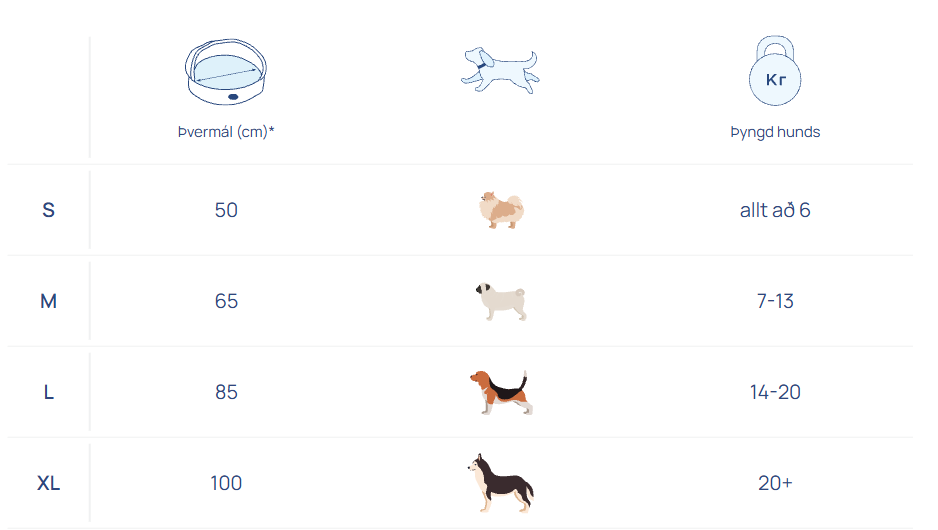The height and width of the screenshot is (530, 938).
Task: Select the M size row label
Action: click(x=48, y=301)
